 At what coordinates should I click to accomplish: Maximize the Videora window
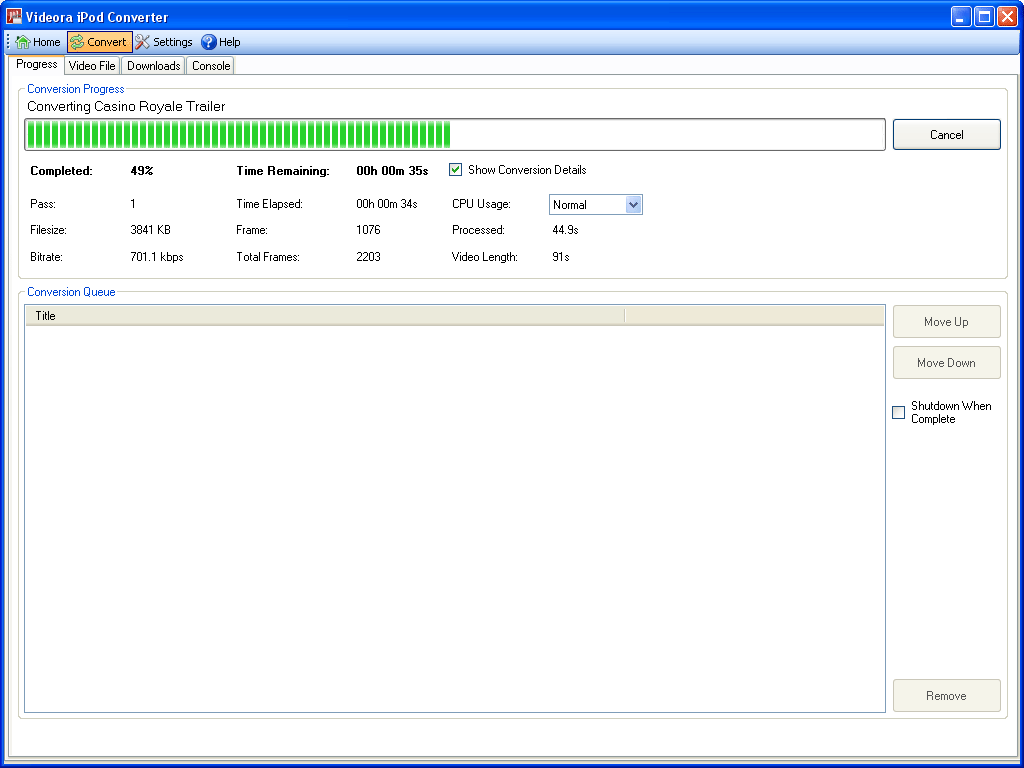(x=984, y=16)
